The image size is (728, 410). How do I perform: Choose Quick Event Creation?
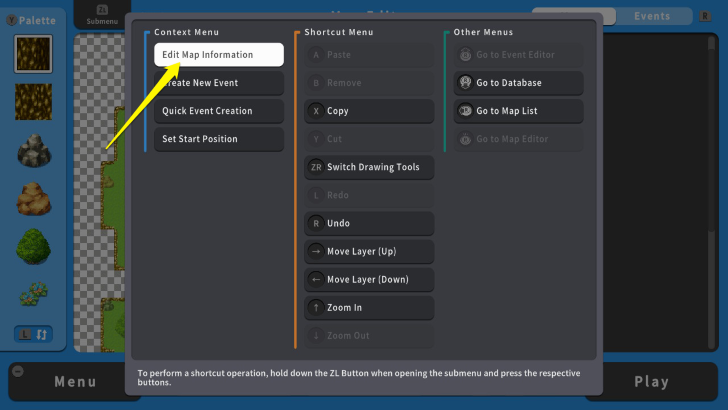(218, 111)
